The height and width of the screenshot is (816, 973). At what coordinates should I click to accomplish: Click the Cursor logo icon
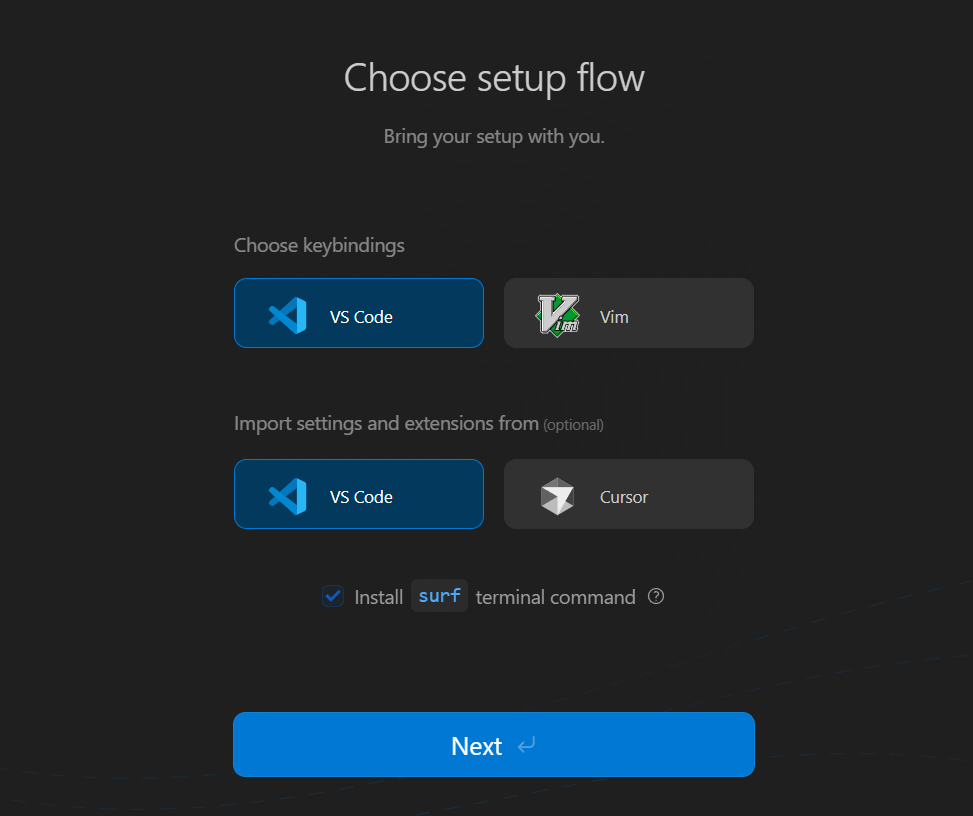coord(557,497)
